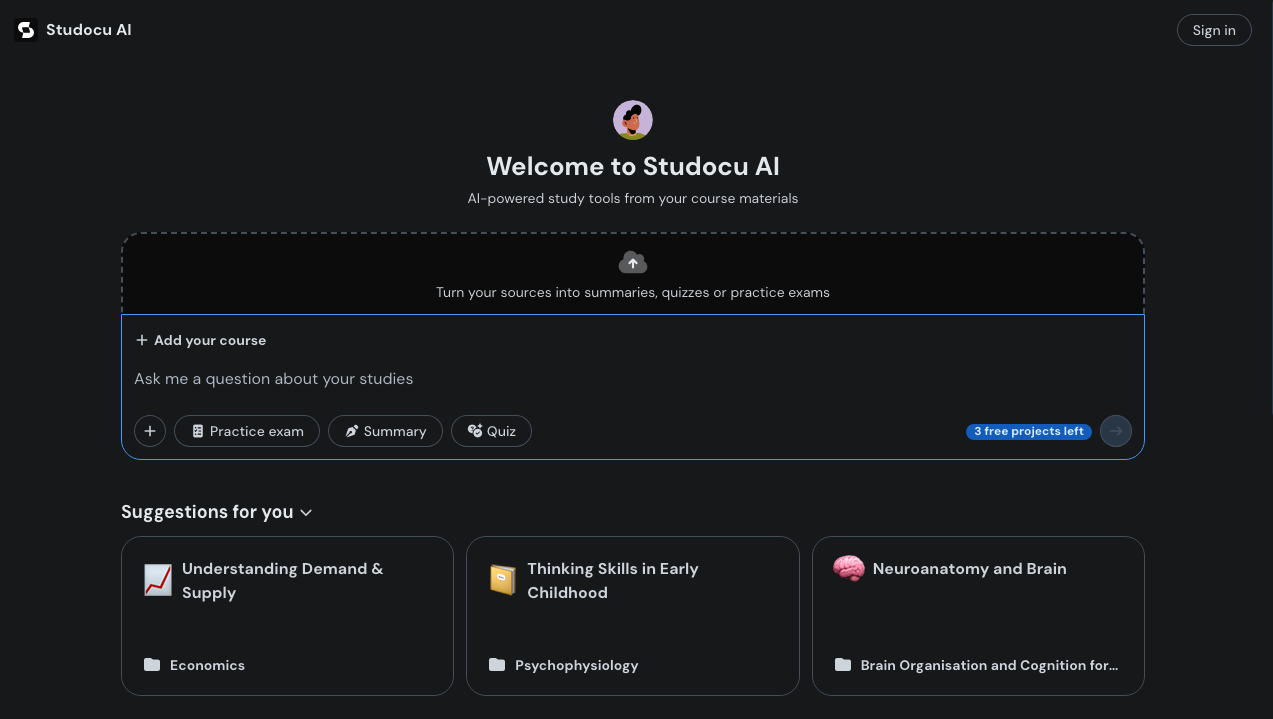This screenshot has width=1273, height=719.
Task: Click the question input field
Action: [632, 379]
